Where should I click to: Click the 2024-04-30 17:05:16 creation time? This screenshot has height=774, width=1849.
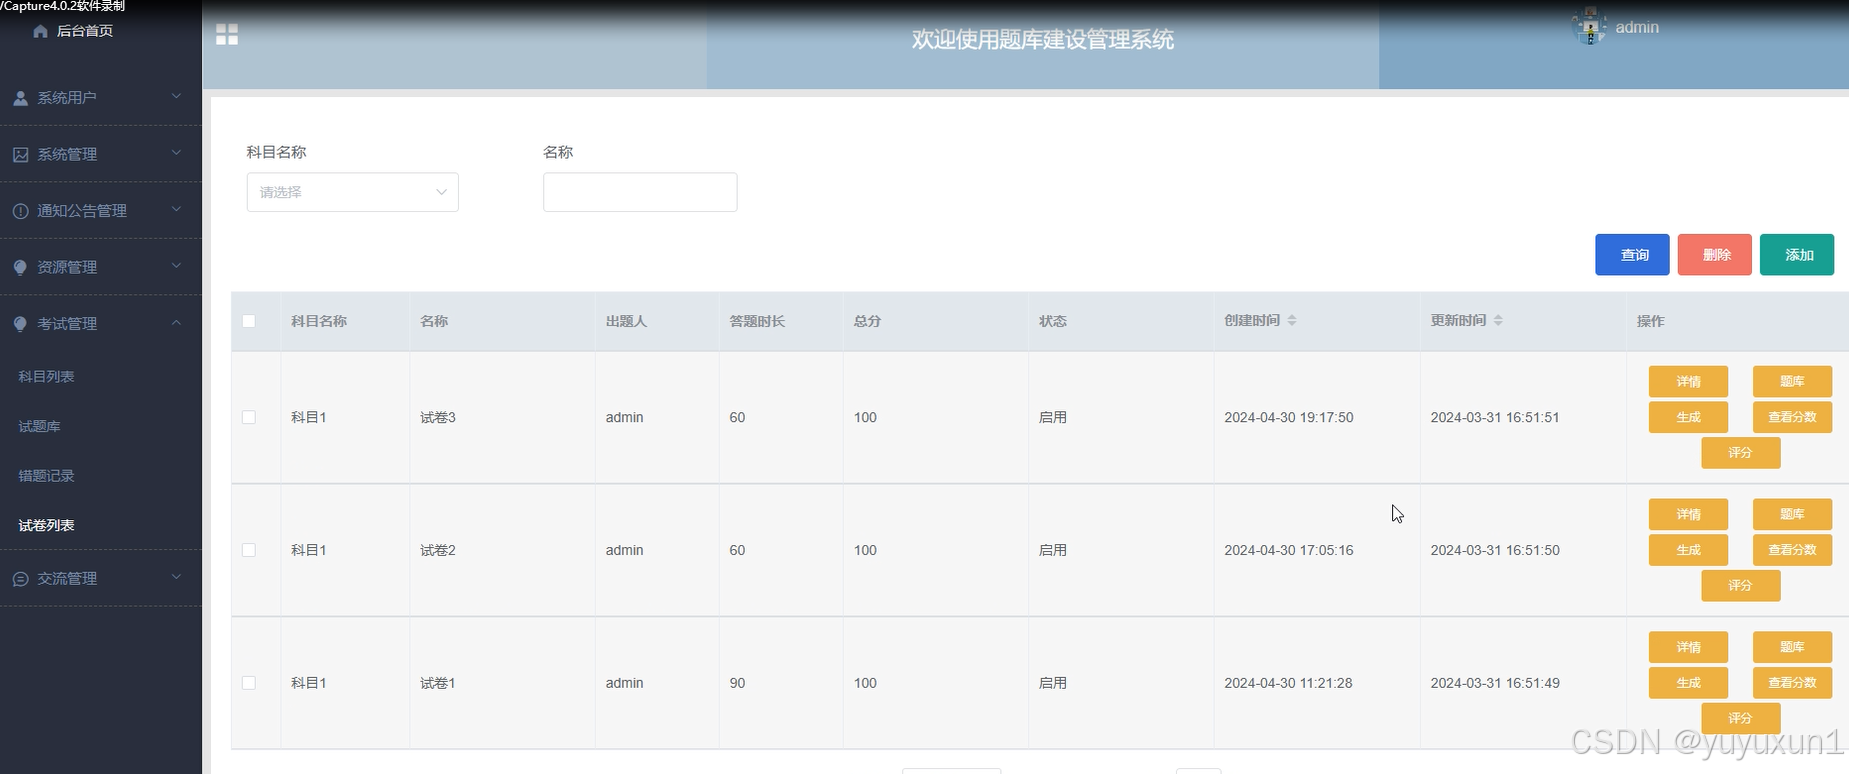[x=1289, y=550]
